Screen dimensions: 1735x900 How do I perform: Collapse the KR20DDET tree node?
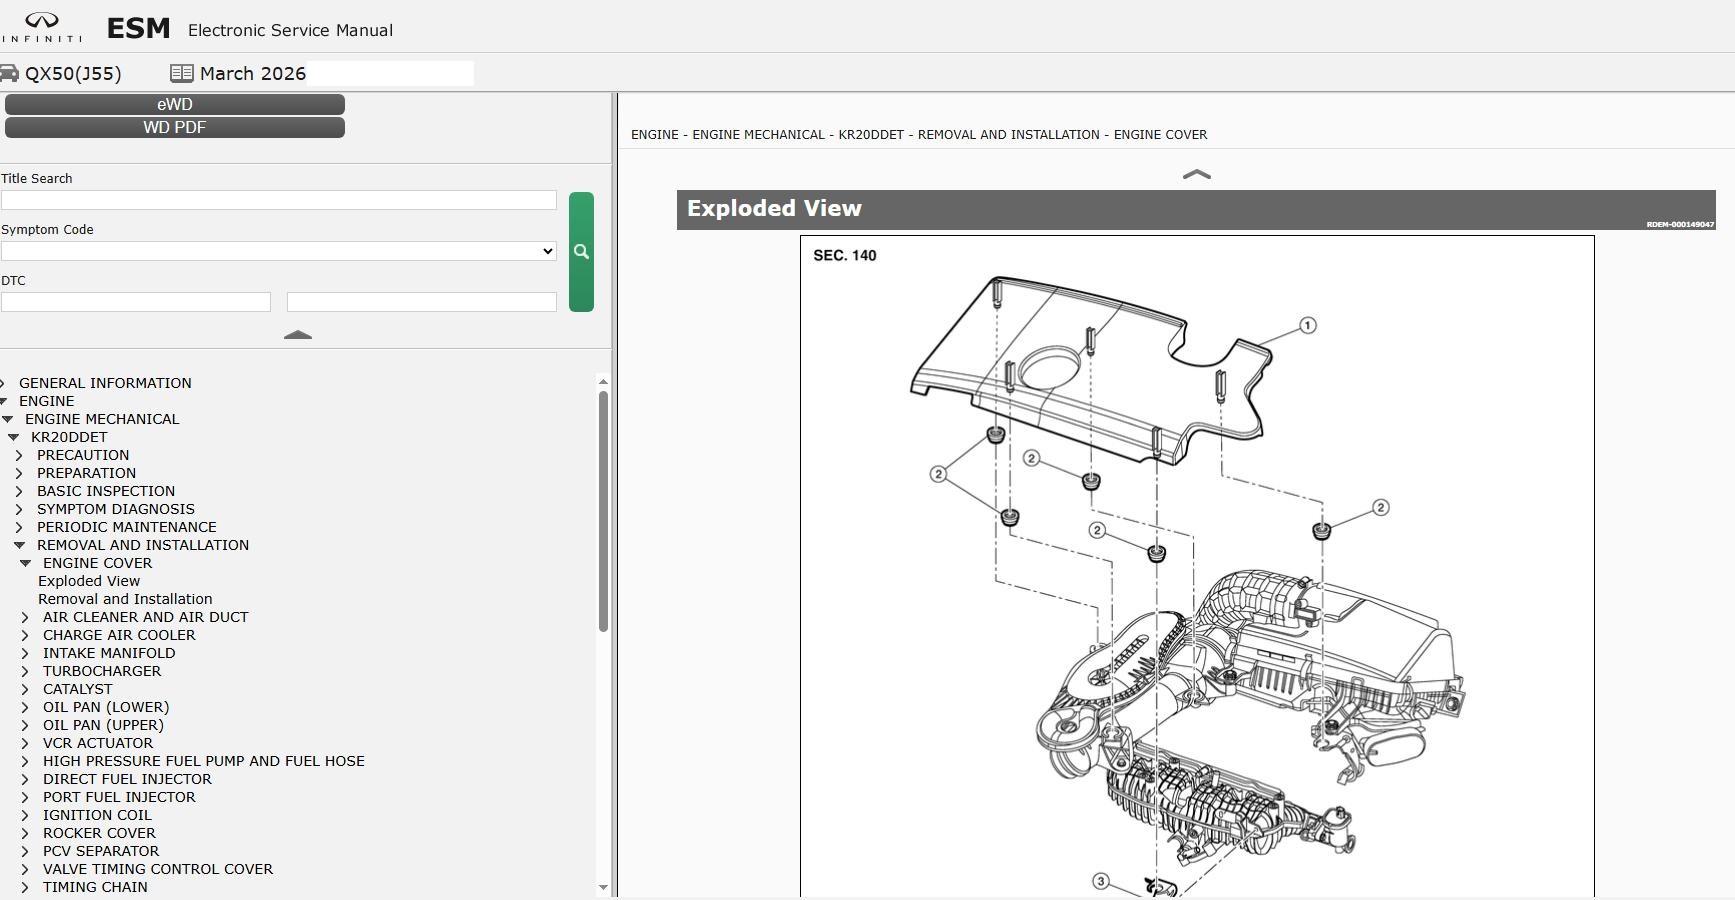13,437
